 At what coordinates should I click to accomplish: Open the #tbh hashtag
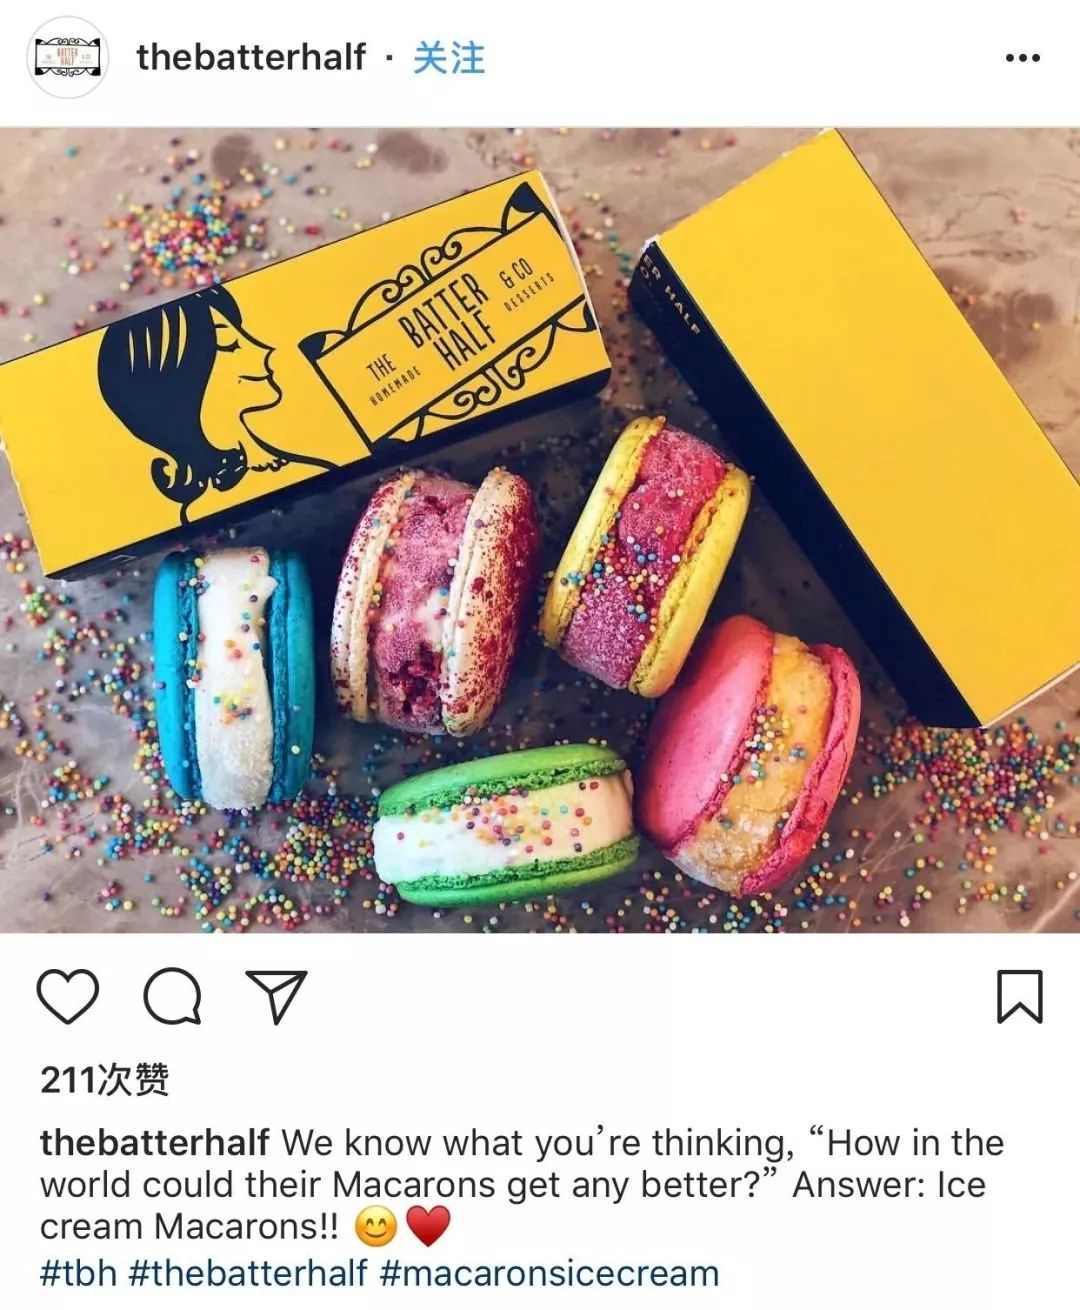click(78, 1273)
